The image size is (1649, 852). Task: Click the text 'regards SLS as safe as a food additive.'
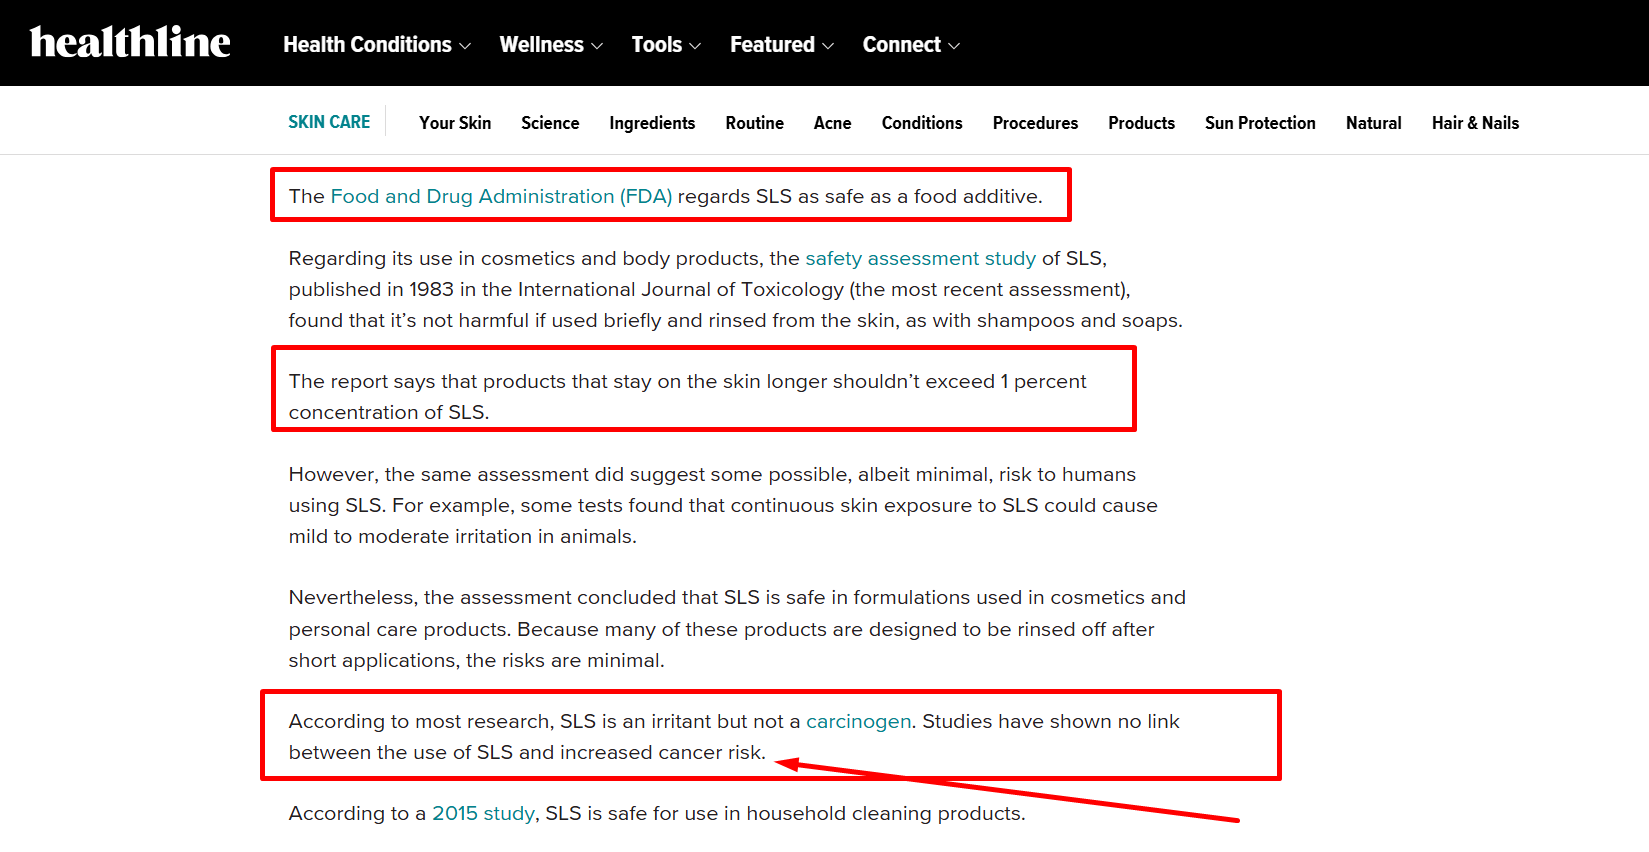click(x=860, y=196)
